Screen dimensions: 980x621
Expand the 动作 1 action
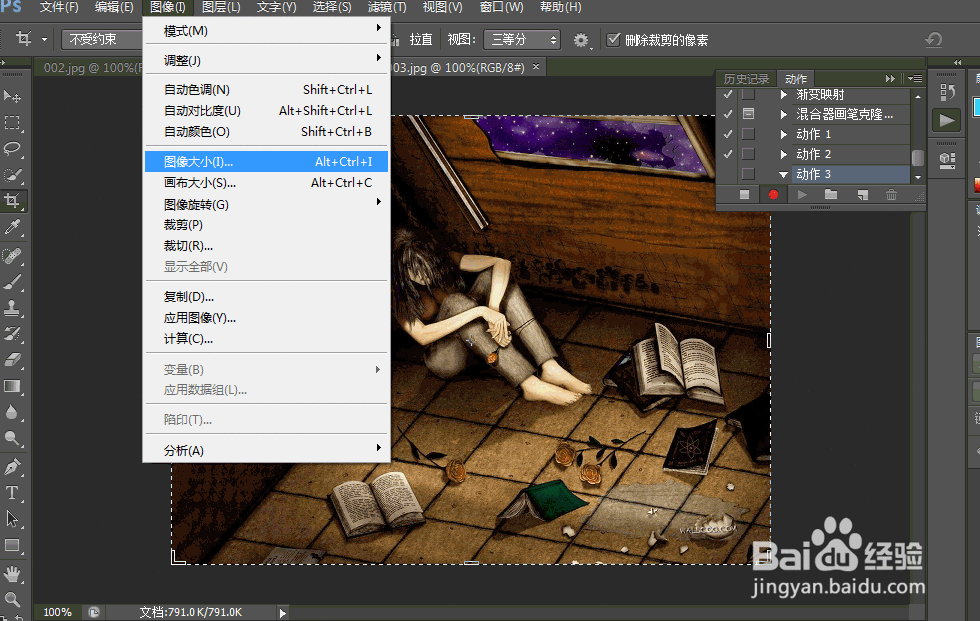[784, 134]
